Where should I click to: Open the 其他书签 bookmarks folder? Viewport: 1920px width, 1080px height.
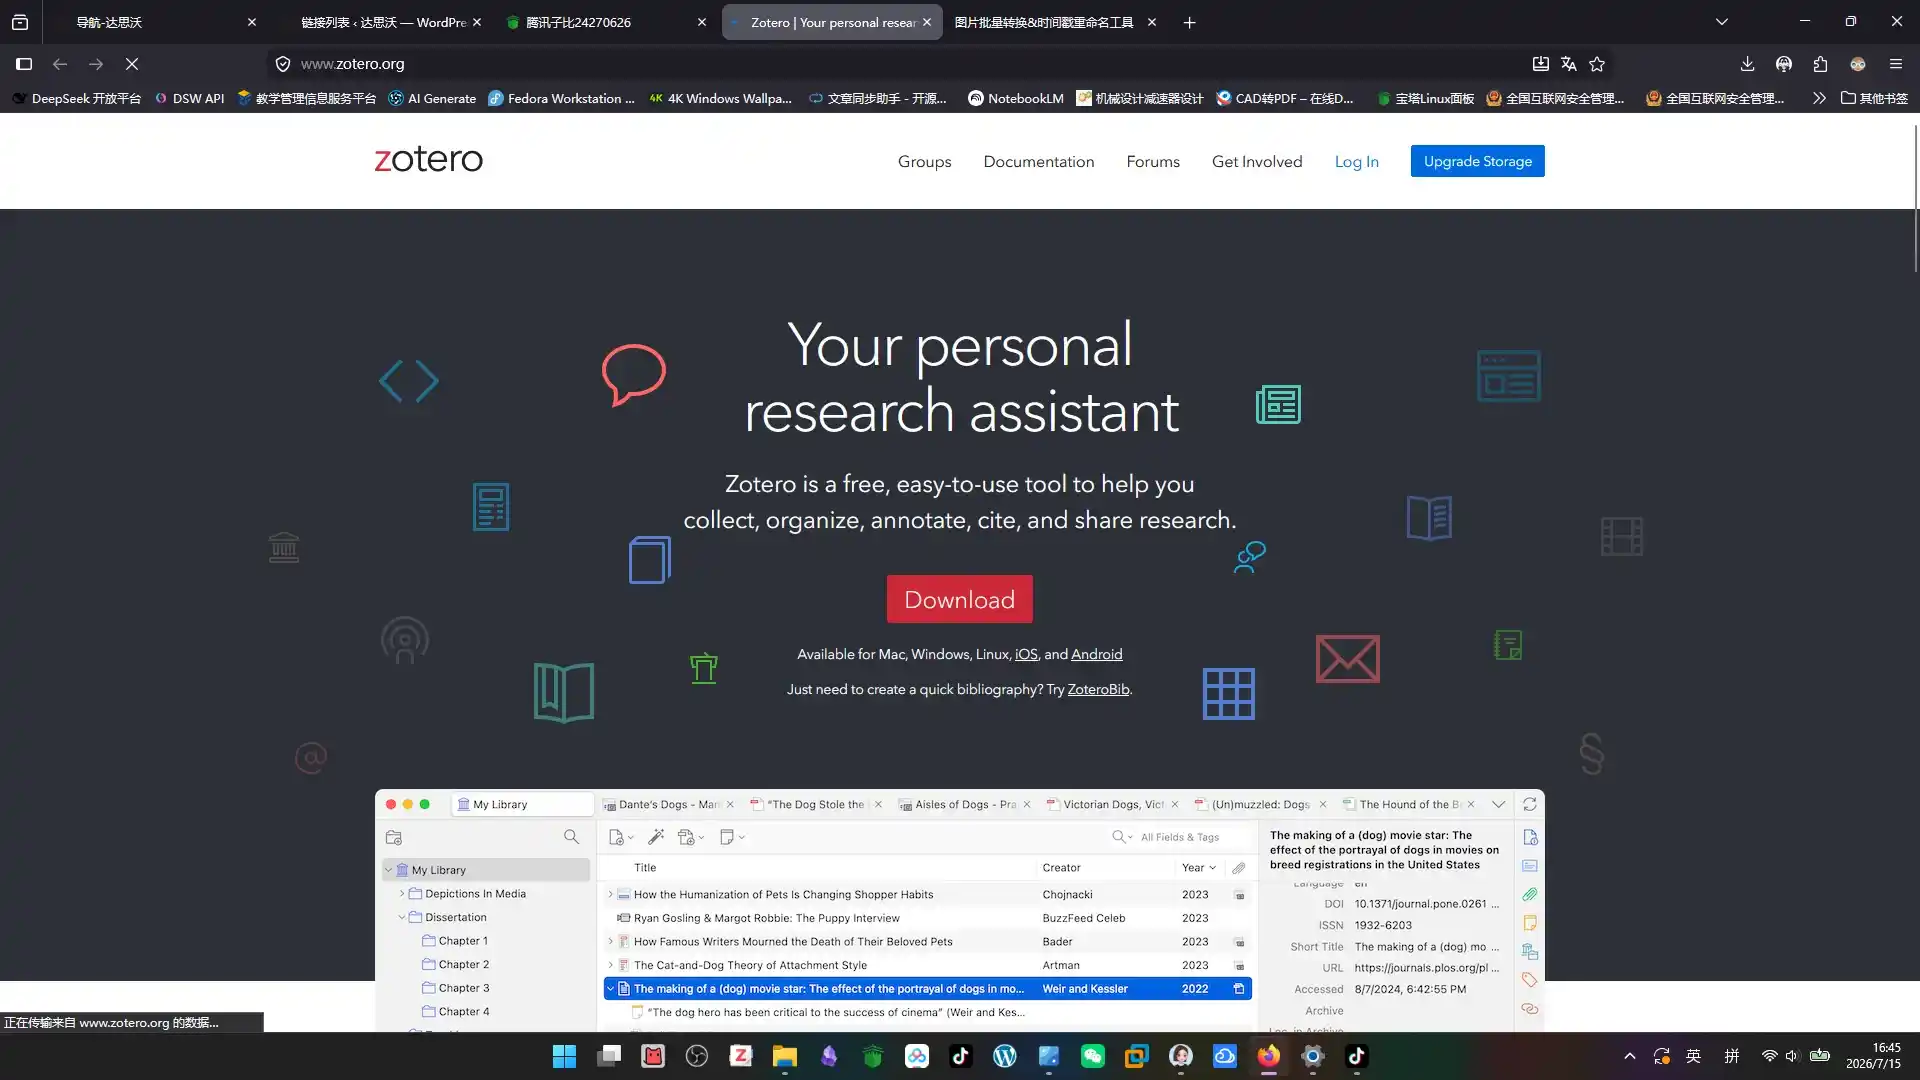tap(1875, 98)
